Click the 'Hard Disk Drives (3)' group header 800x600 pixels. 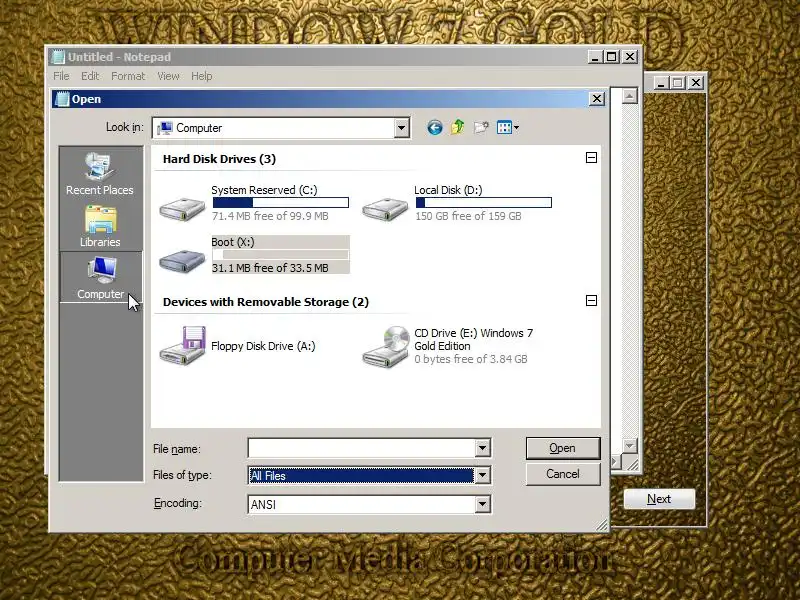click(x=219, y=159)
